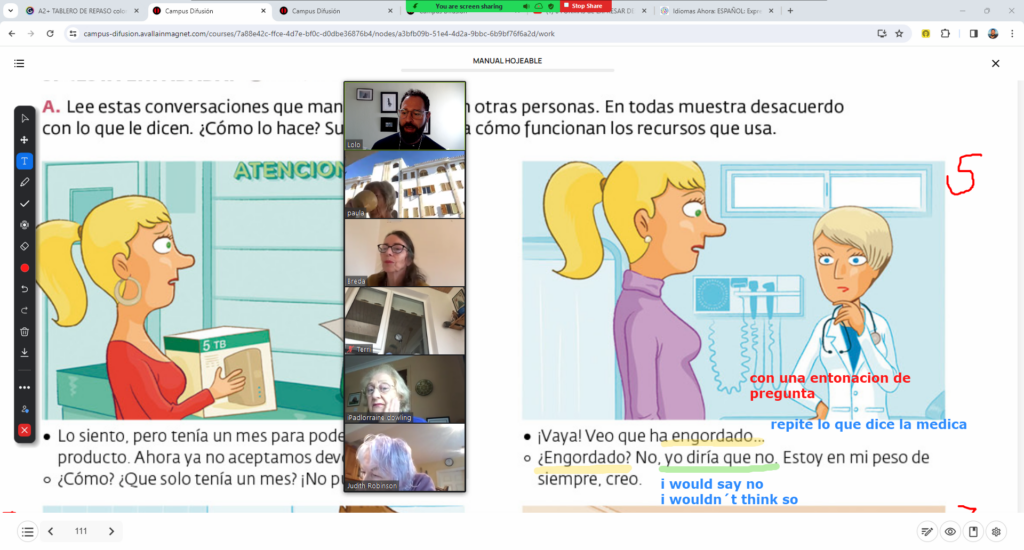Click the annotation 'repite lo que dice la medica'
The image size is (1024, 550).
click(x=869, y=425)
